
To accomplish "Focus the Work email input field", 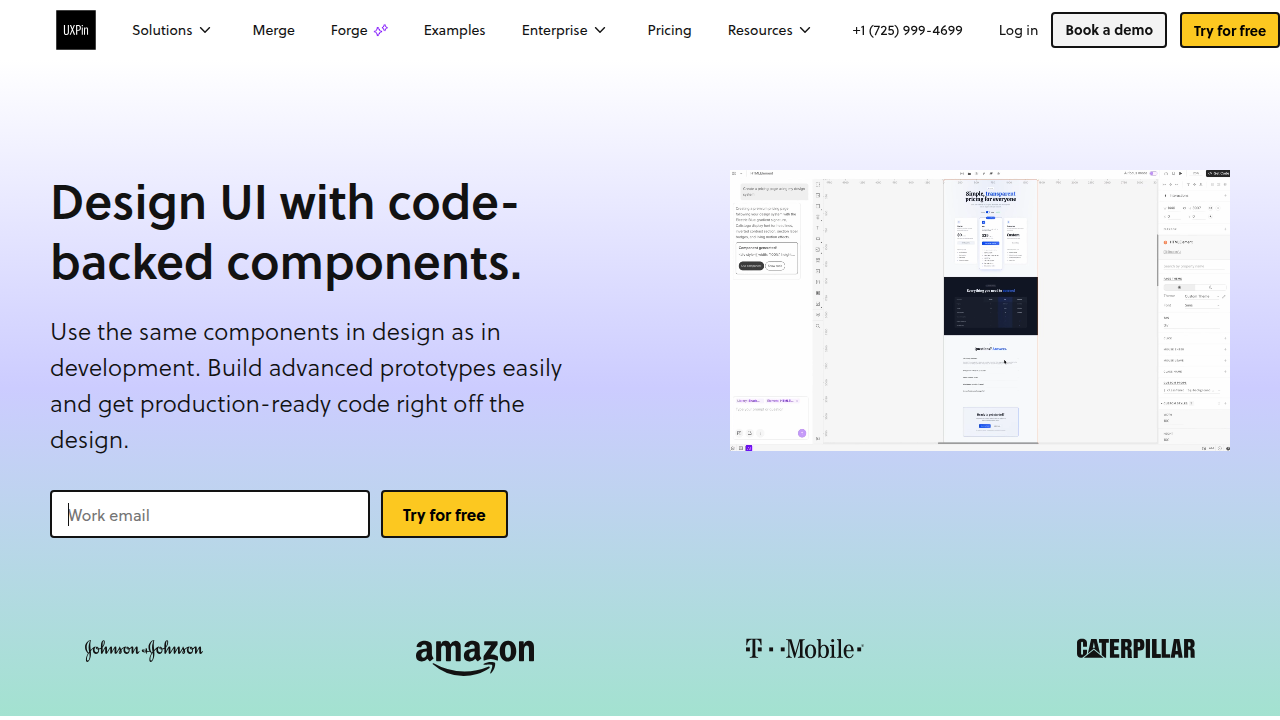I will (x=210, y=514).
